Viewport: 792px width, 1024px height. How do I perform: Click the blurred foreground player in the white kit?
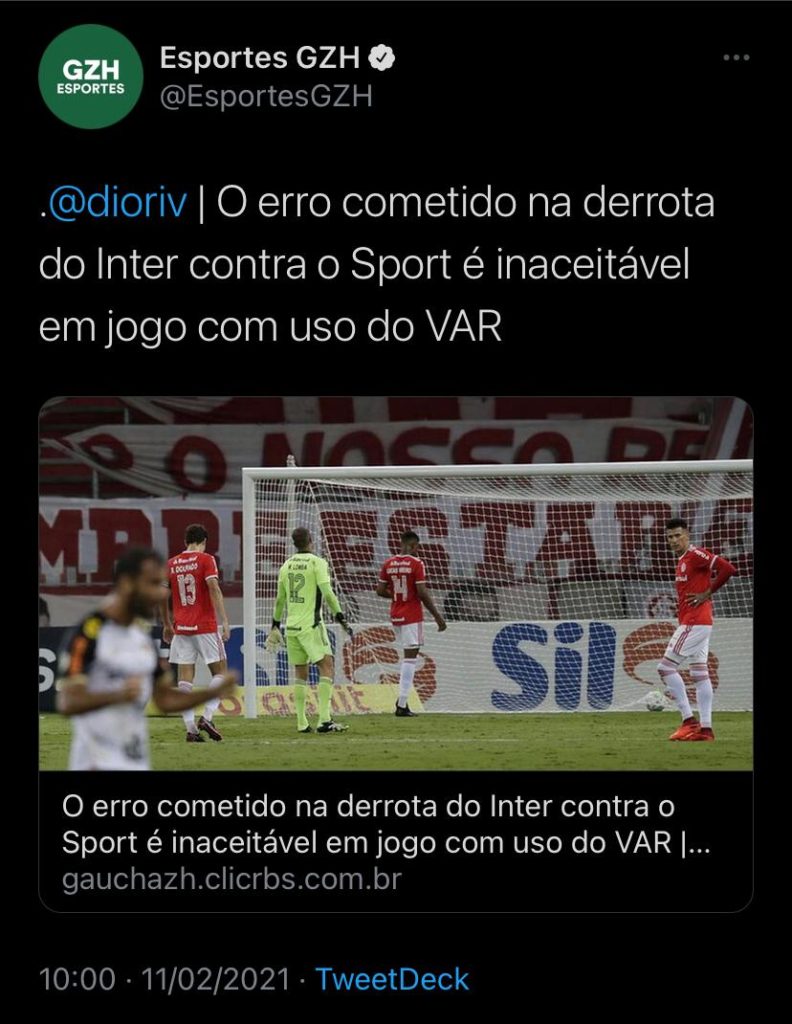point(124,660)
